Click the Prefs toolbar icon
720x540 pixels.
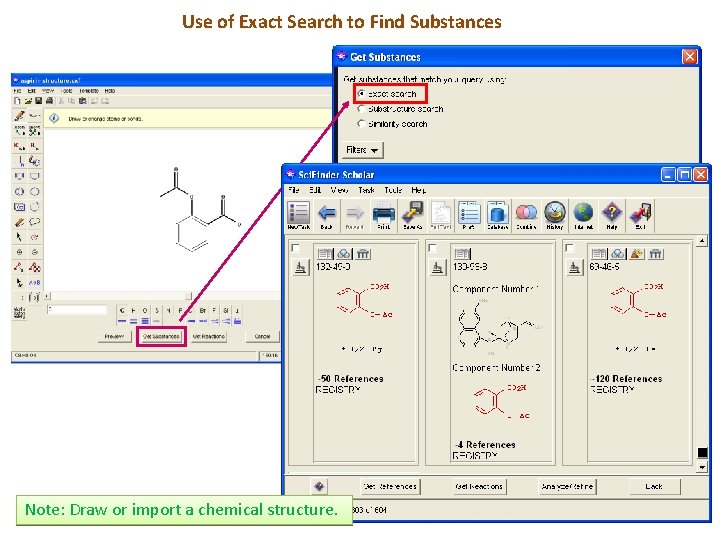pyautogui.click(x=469, y=215)
